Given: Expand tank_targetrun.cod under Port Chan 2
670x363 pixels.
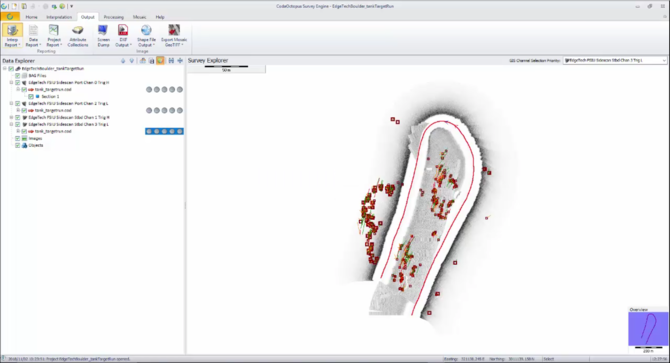Looking at the screenshot, I should click(18, 110).
